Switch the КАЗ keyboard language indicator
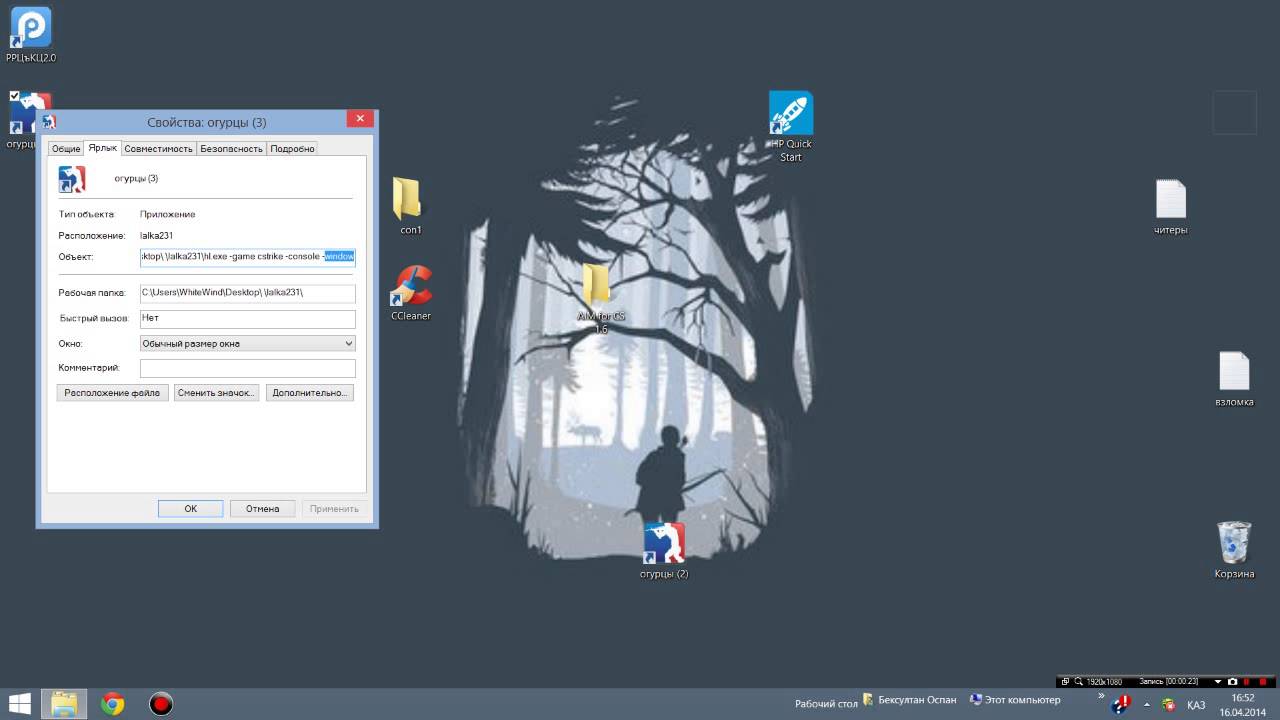The image size is (1280, 720). tap(1196, 705)
